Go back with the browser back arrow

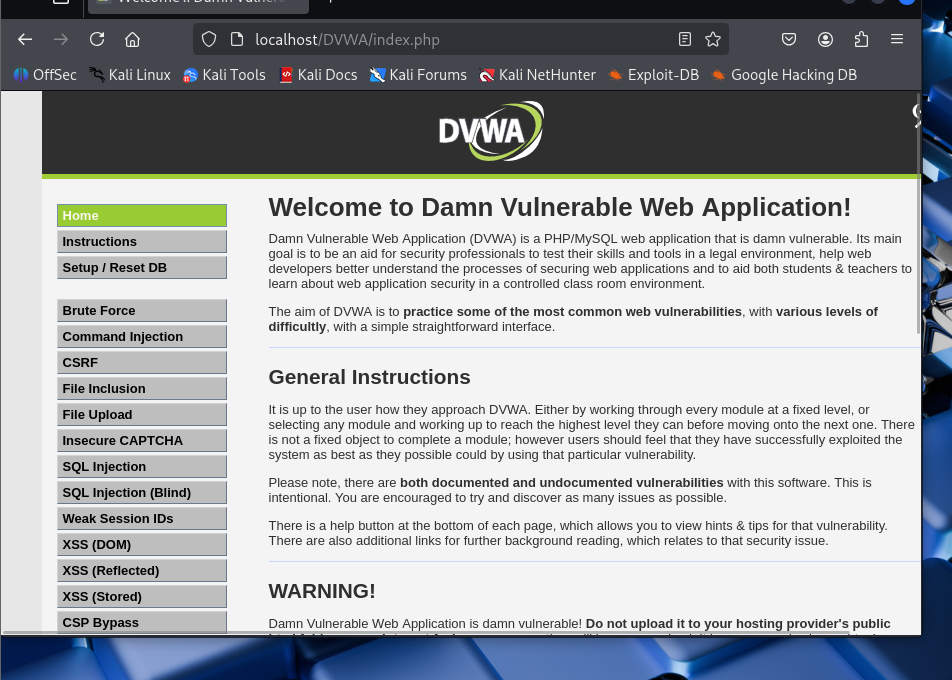pos(25,39)
